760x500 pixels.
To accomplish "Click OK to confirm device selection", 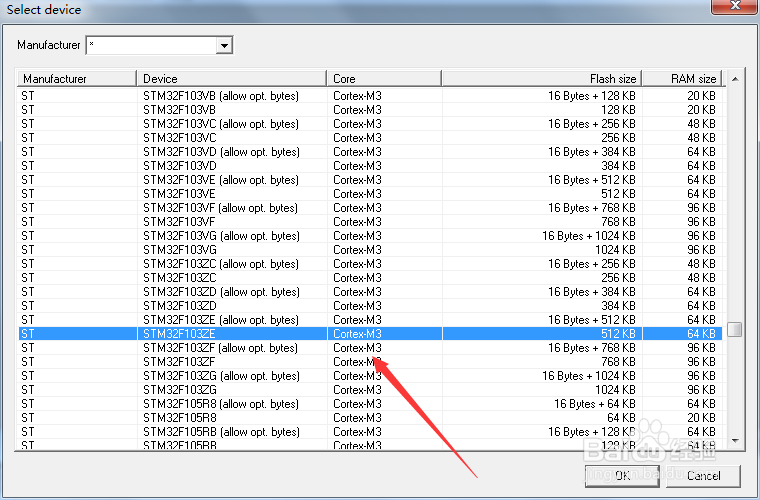I will (x=622, y=476).
